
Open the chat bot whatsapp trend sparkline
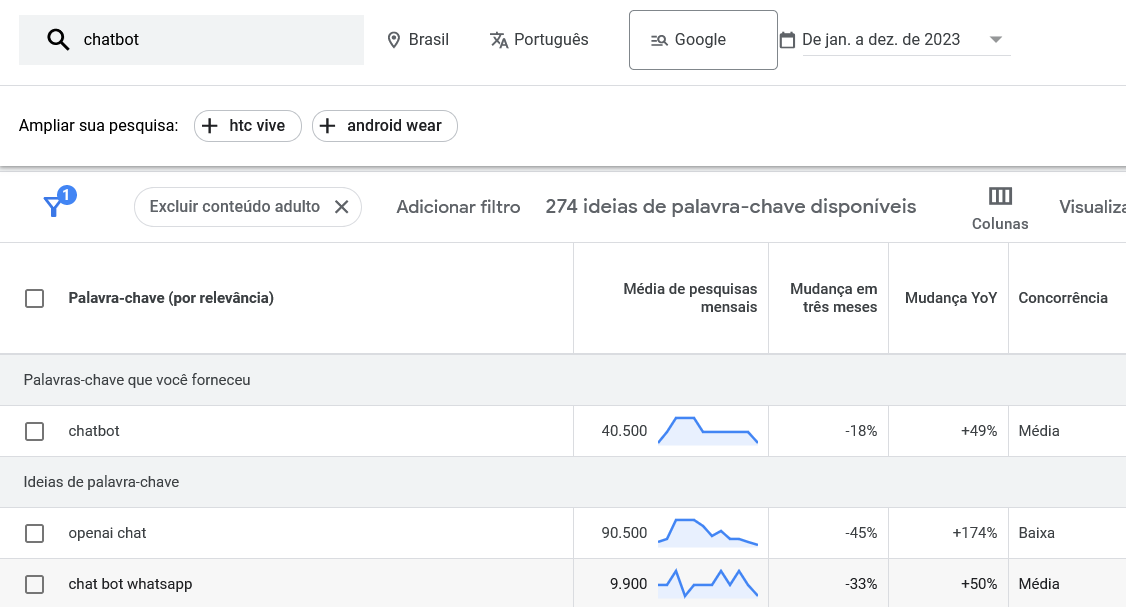707,583
